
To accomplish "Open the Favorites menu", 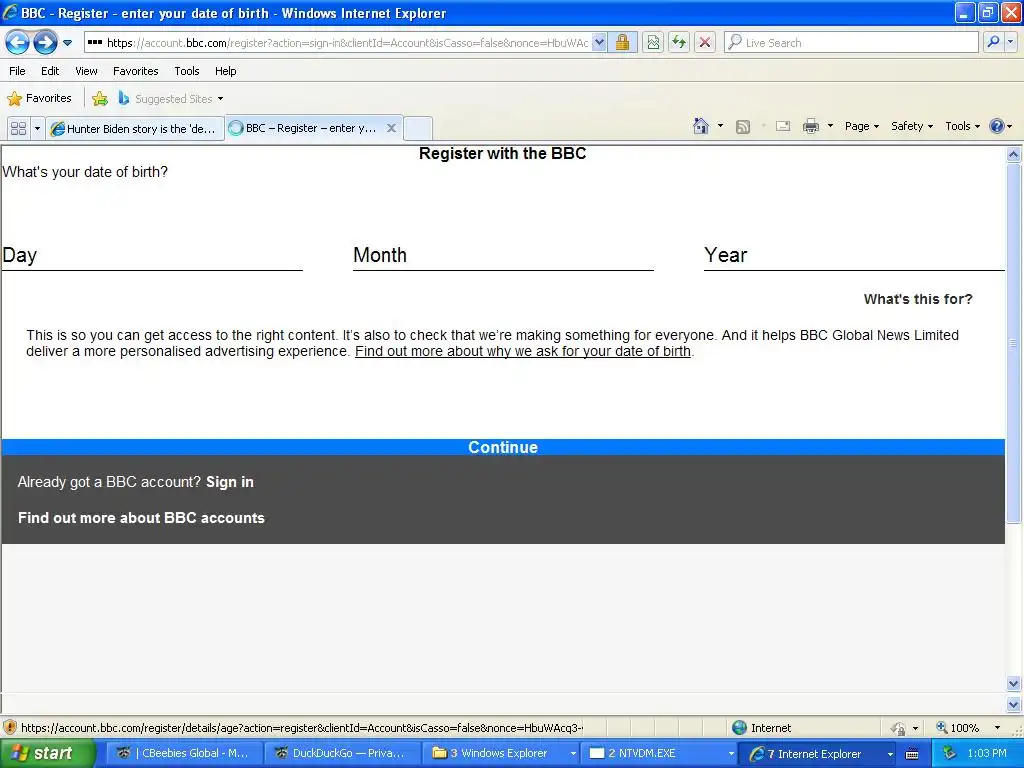I will click(135, 71).
